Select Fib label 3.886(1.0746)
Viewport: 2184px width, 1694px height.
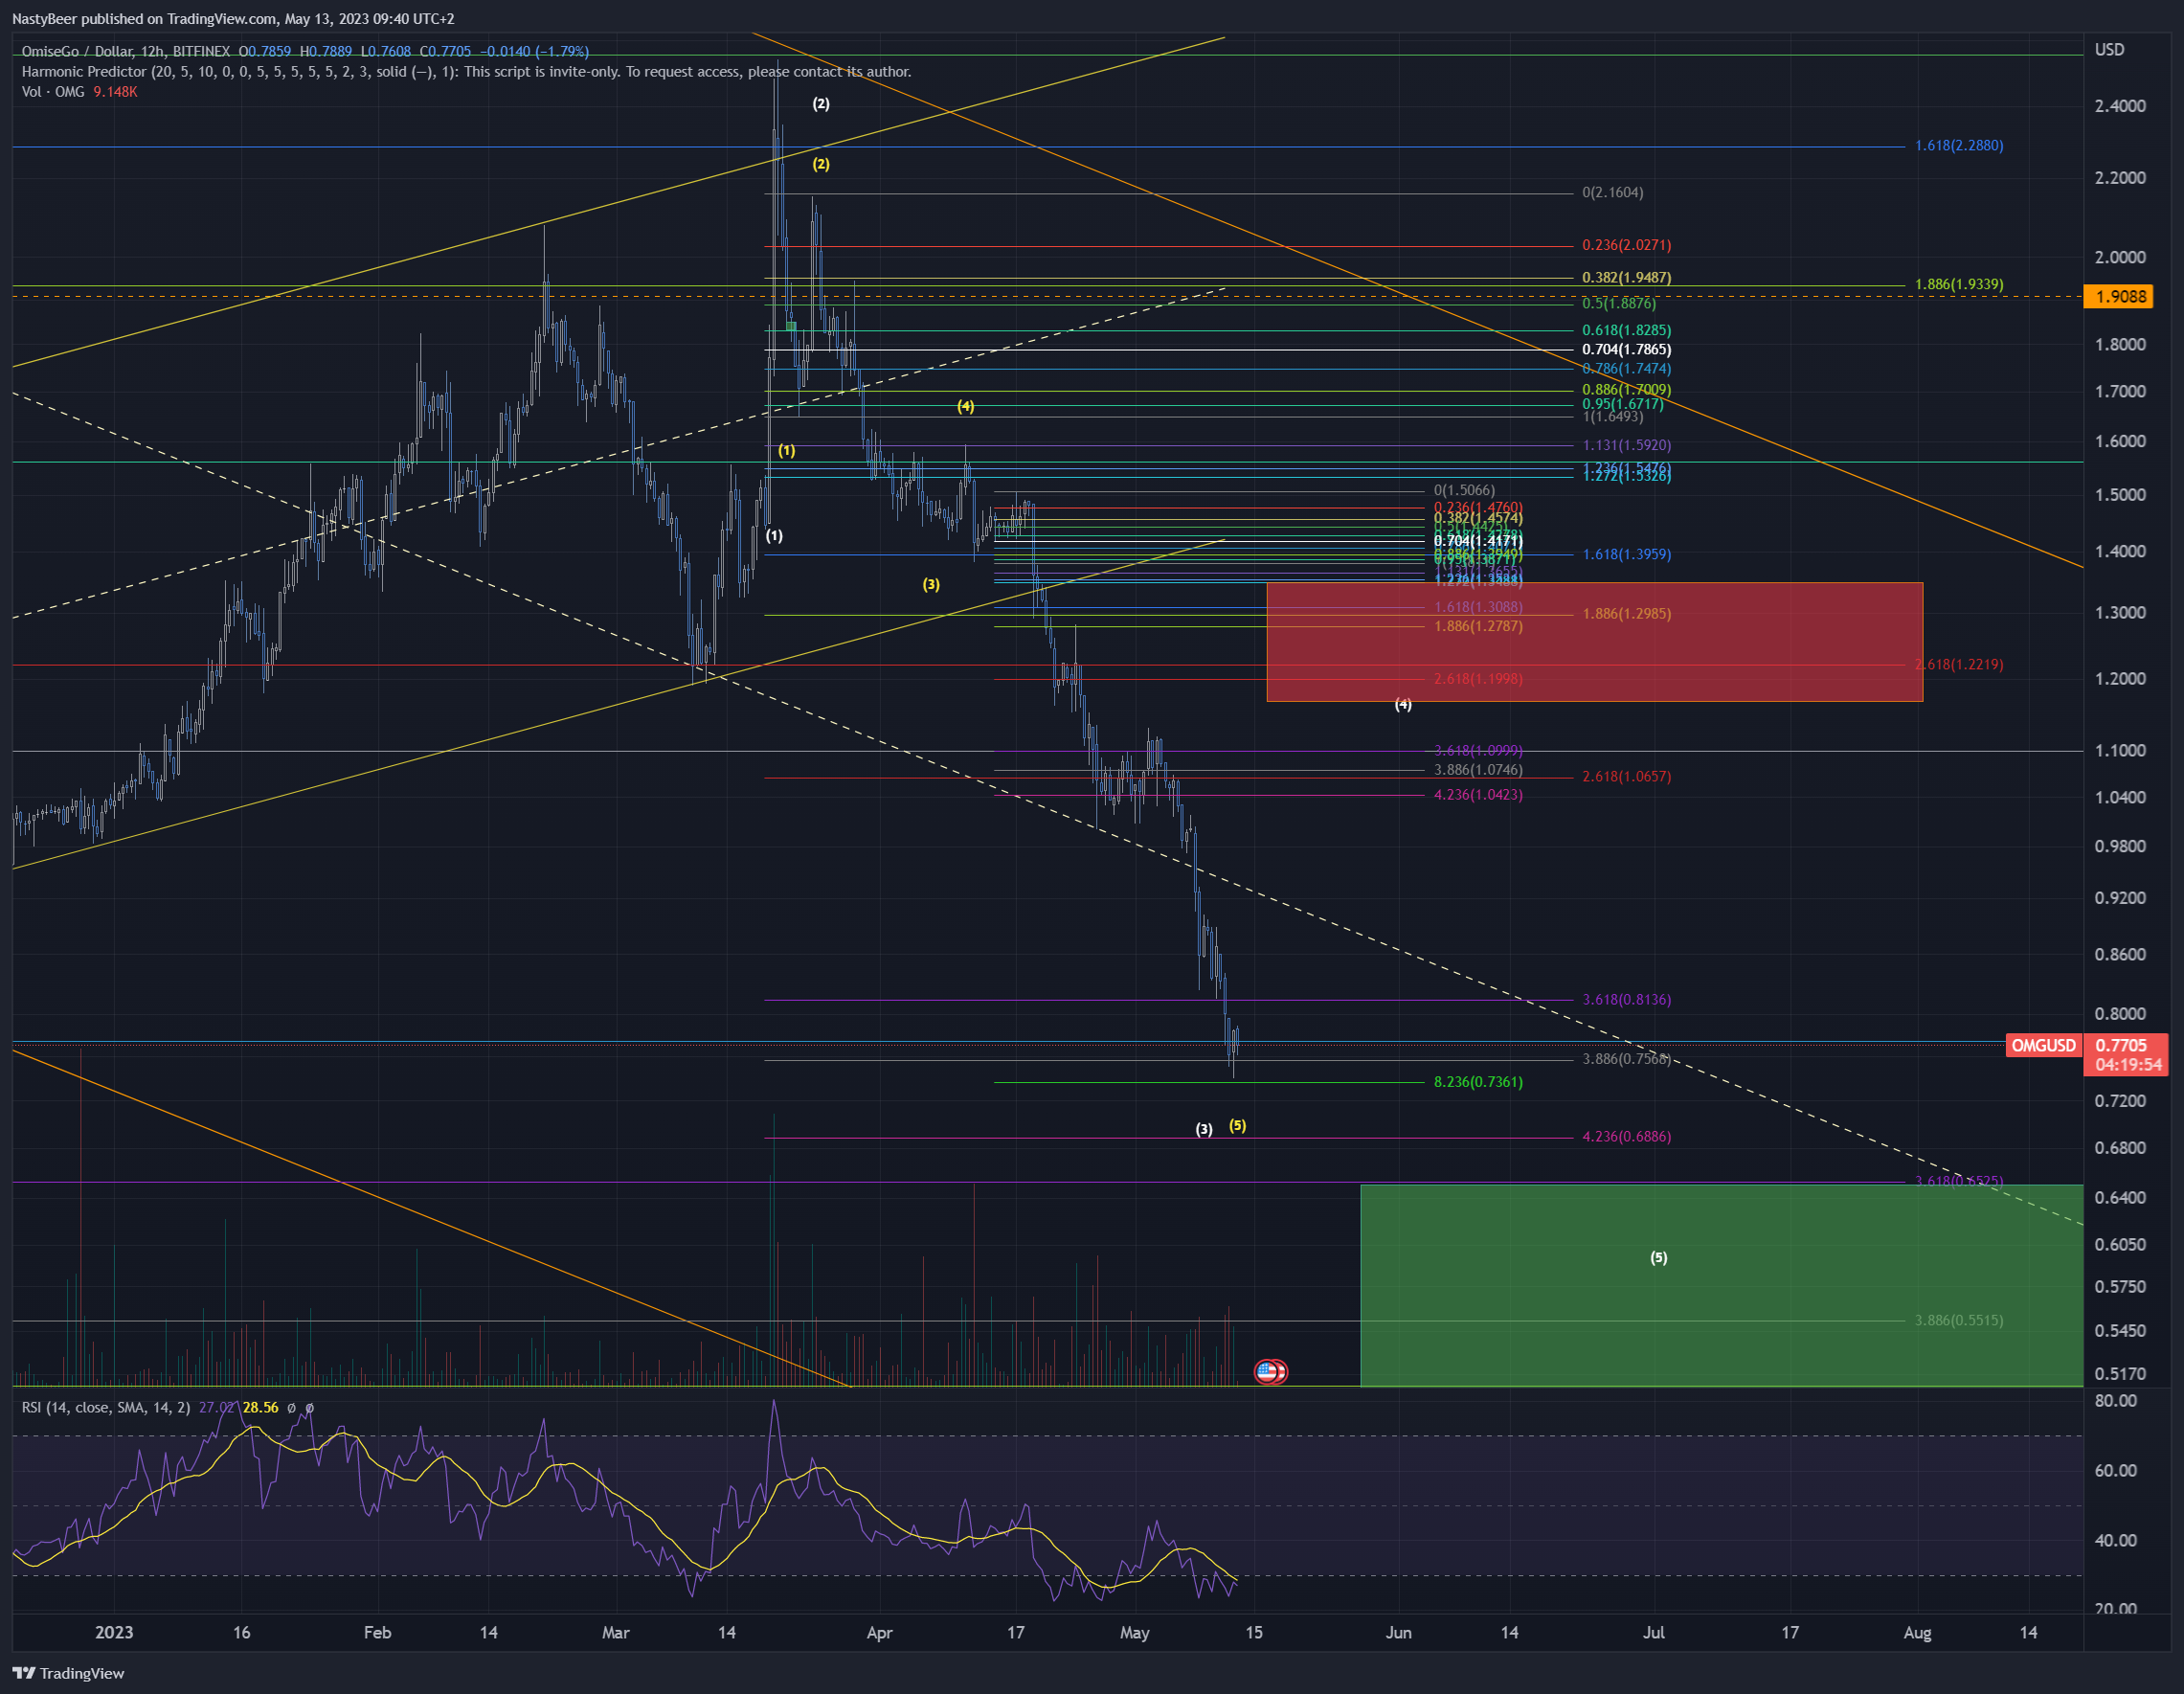click(1478, 769)
